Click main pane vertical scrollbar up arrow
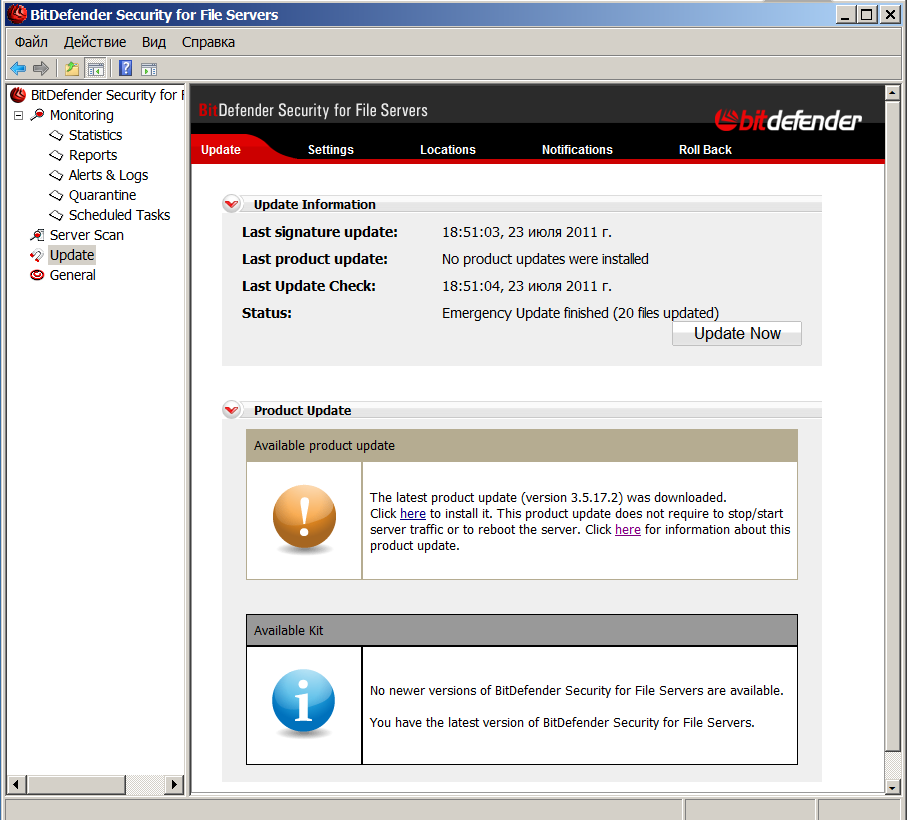Screen dimensions: 907x820 (x=892, y=93)
